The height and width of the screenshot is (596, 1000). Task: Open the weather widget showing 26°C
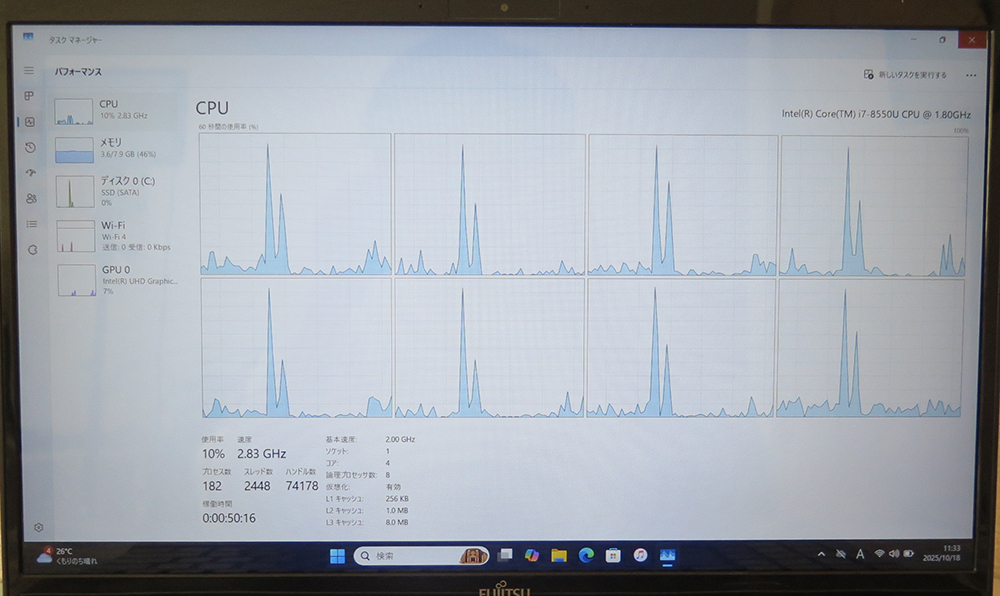(x=67, y=556)
